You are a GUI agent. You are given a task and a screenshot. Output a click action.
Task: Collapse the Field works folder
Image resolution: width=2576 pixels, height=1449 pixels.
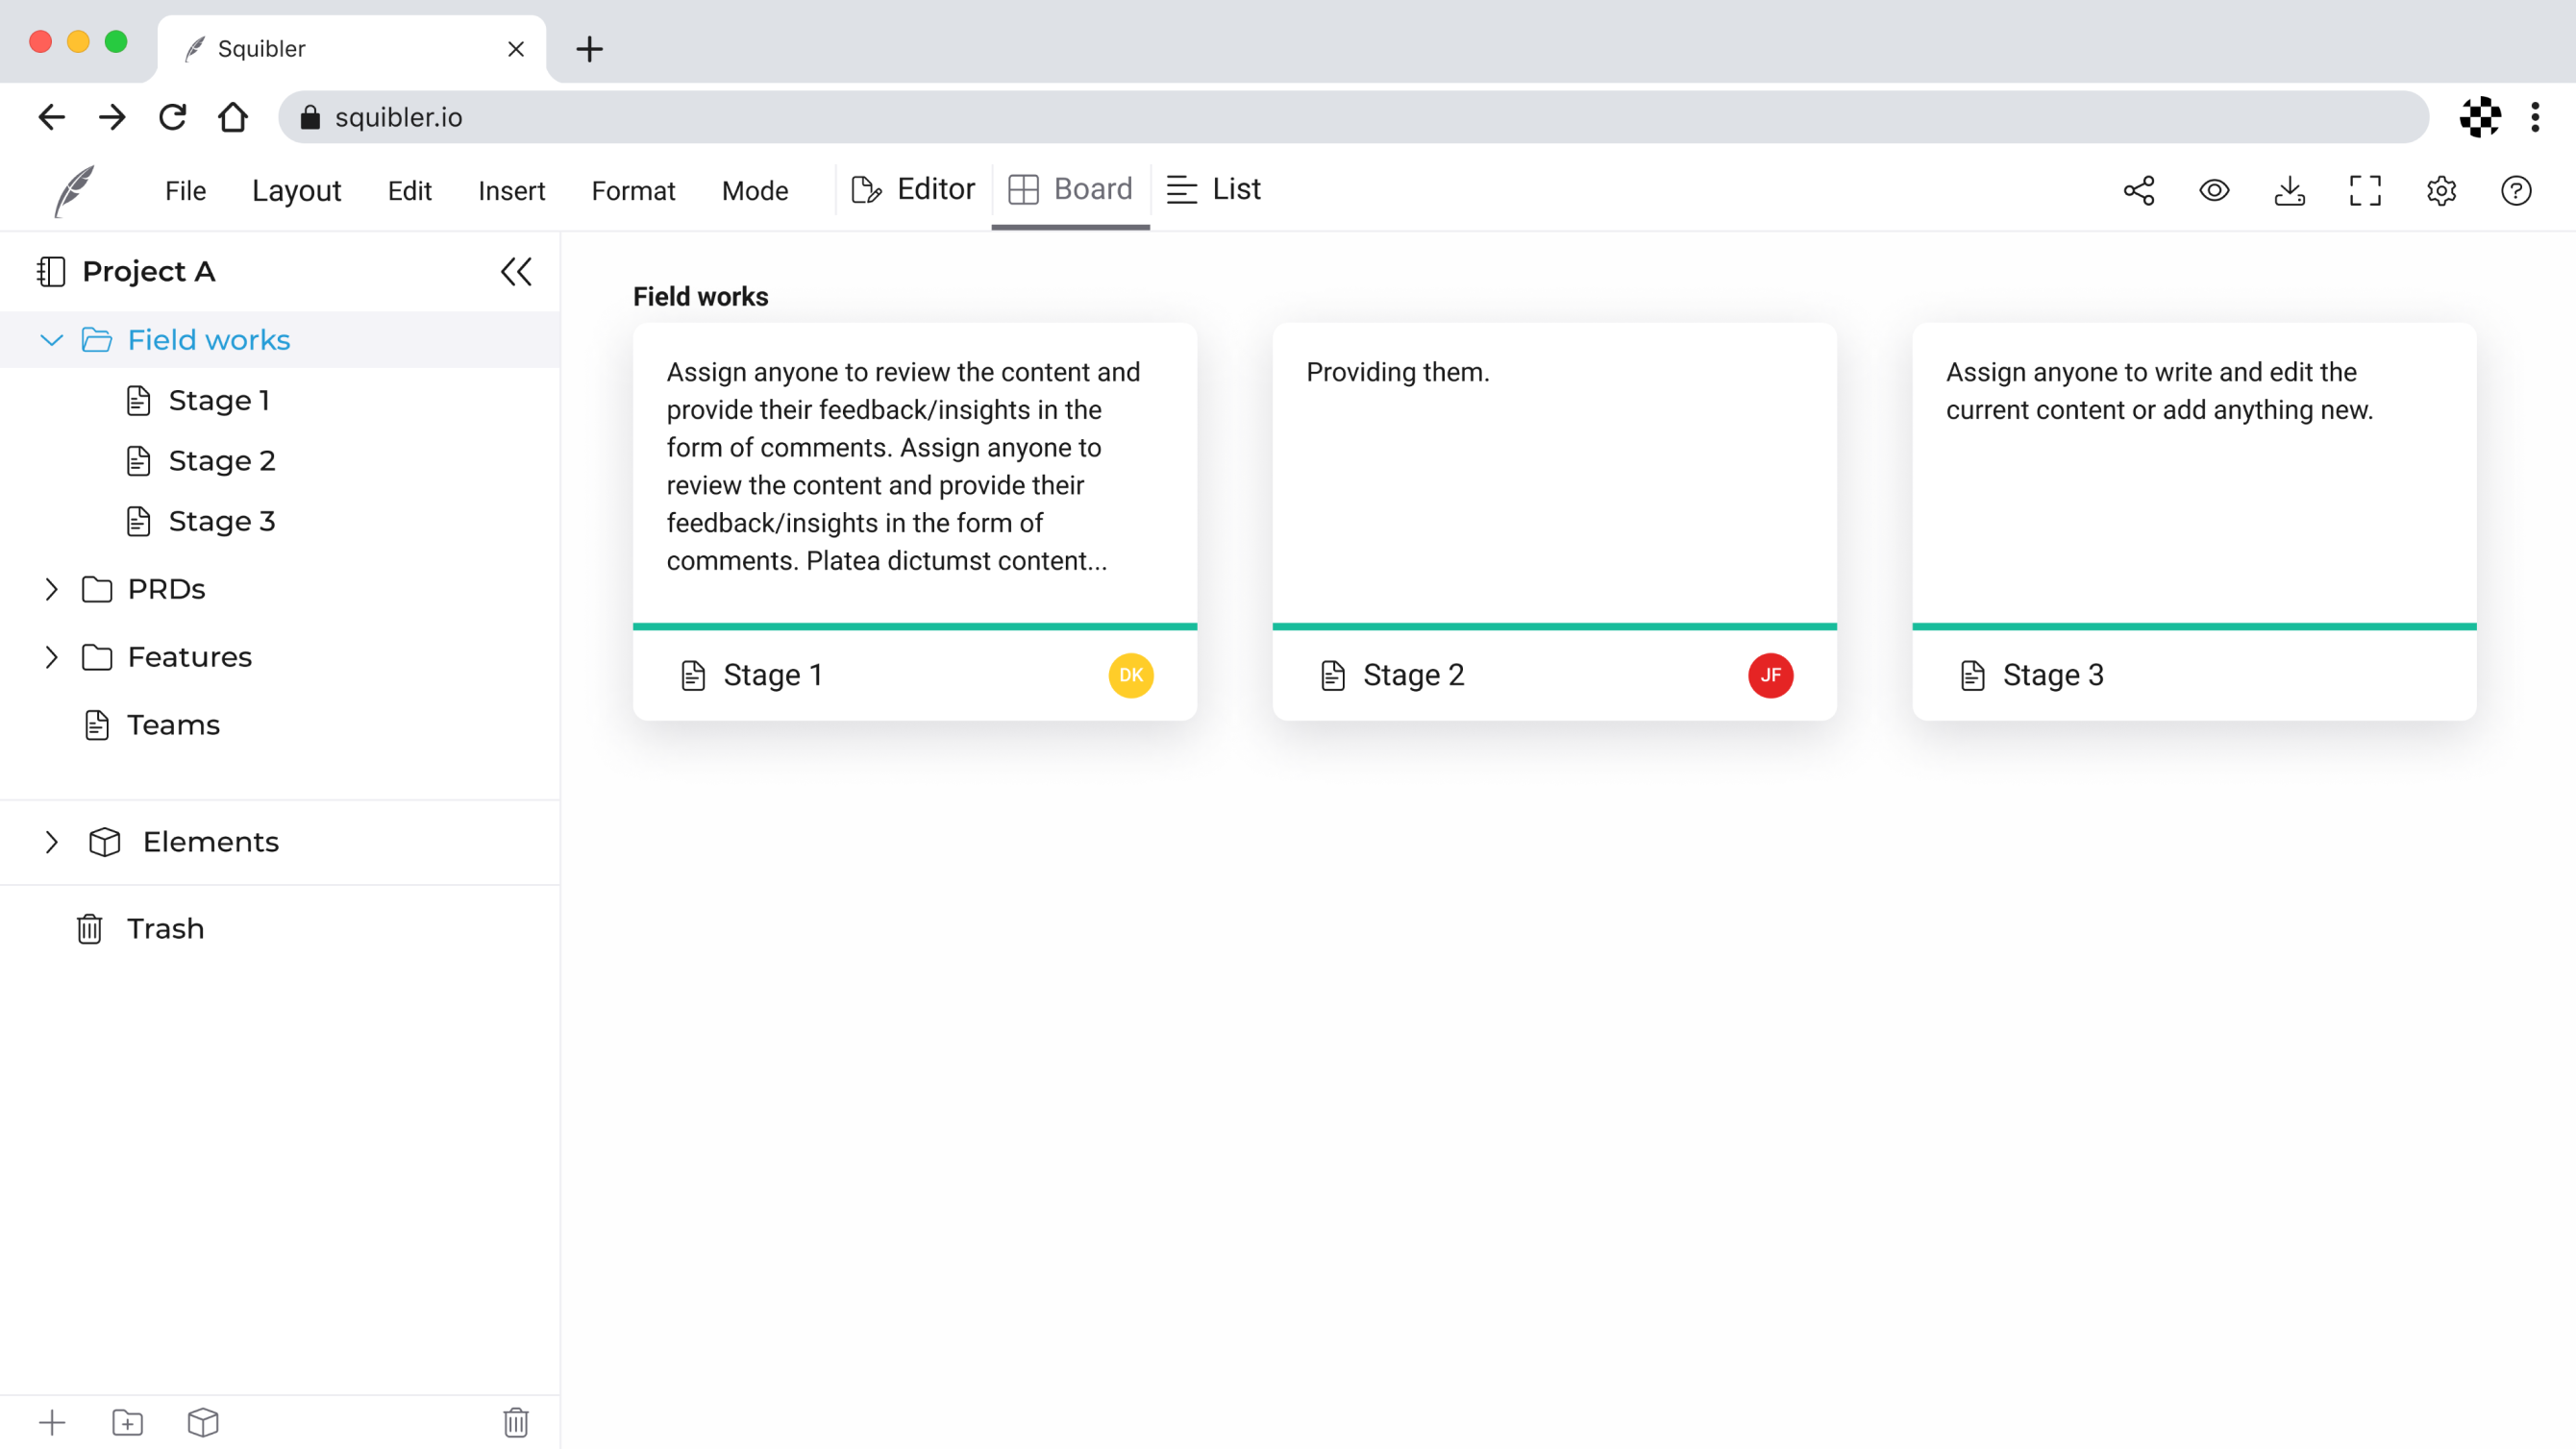coord(51,340)
